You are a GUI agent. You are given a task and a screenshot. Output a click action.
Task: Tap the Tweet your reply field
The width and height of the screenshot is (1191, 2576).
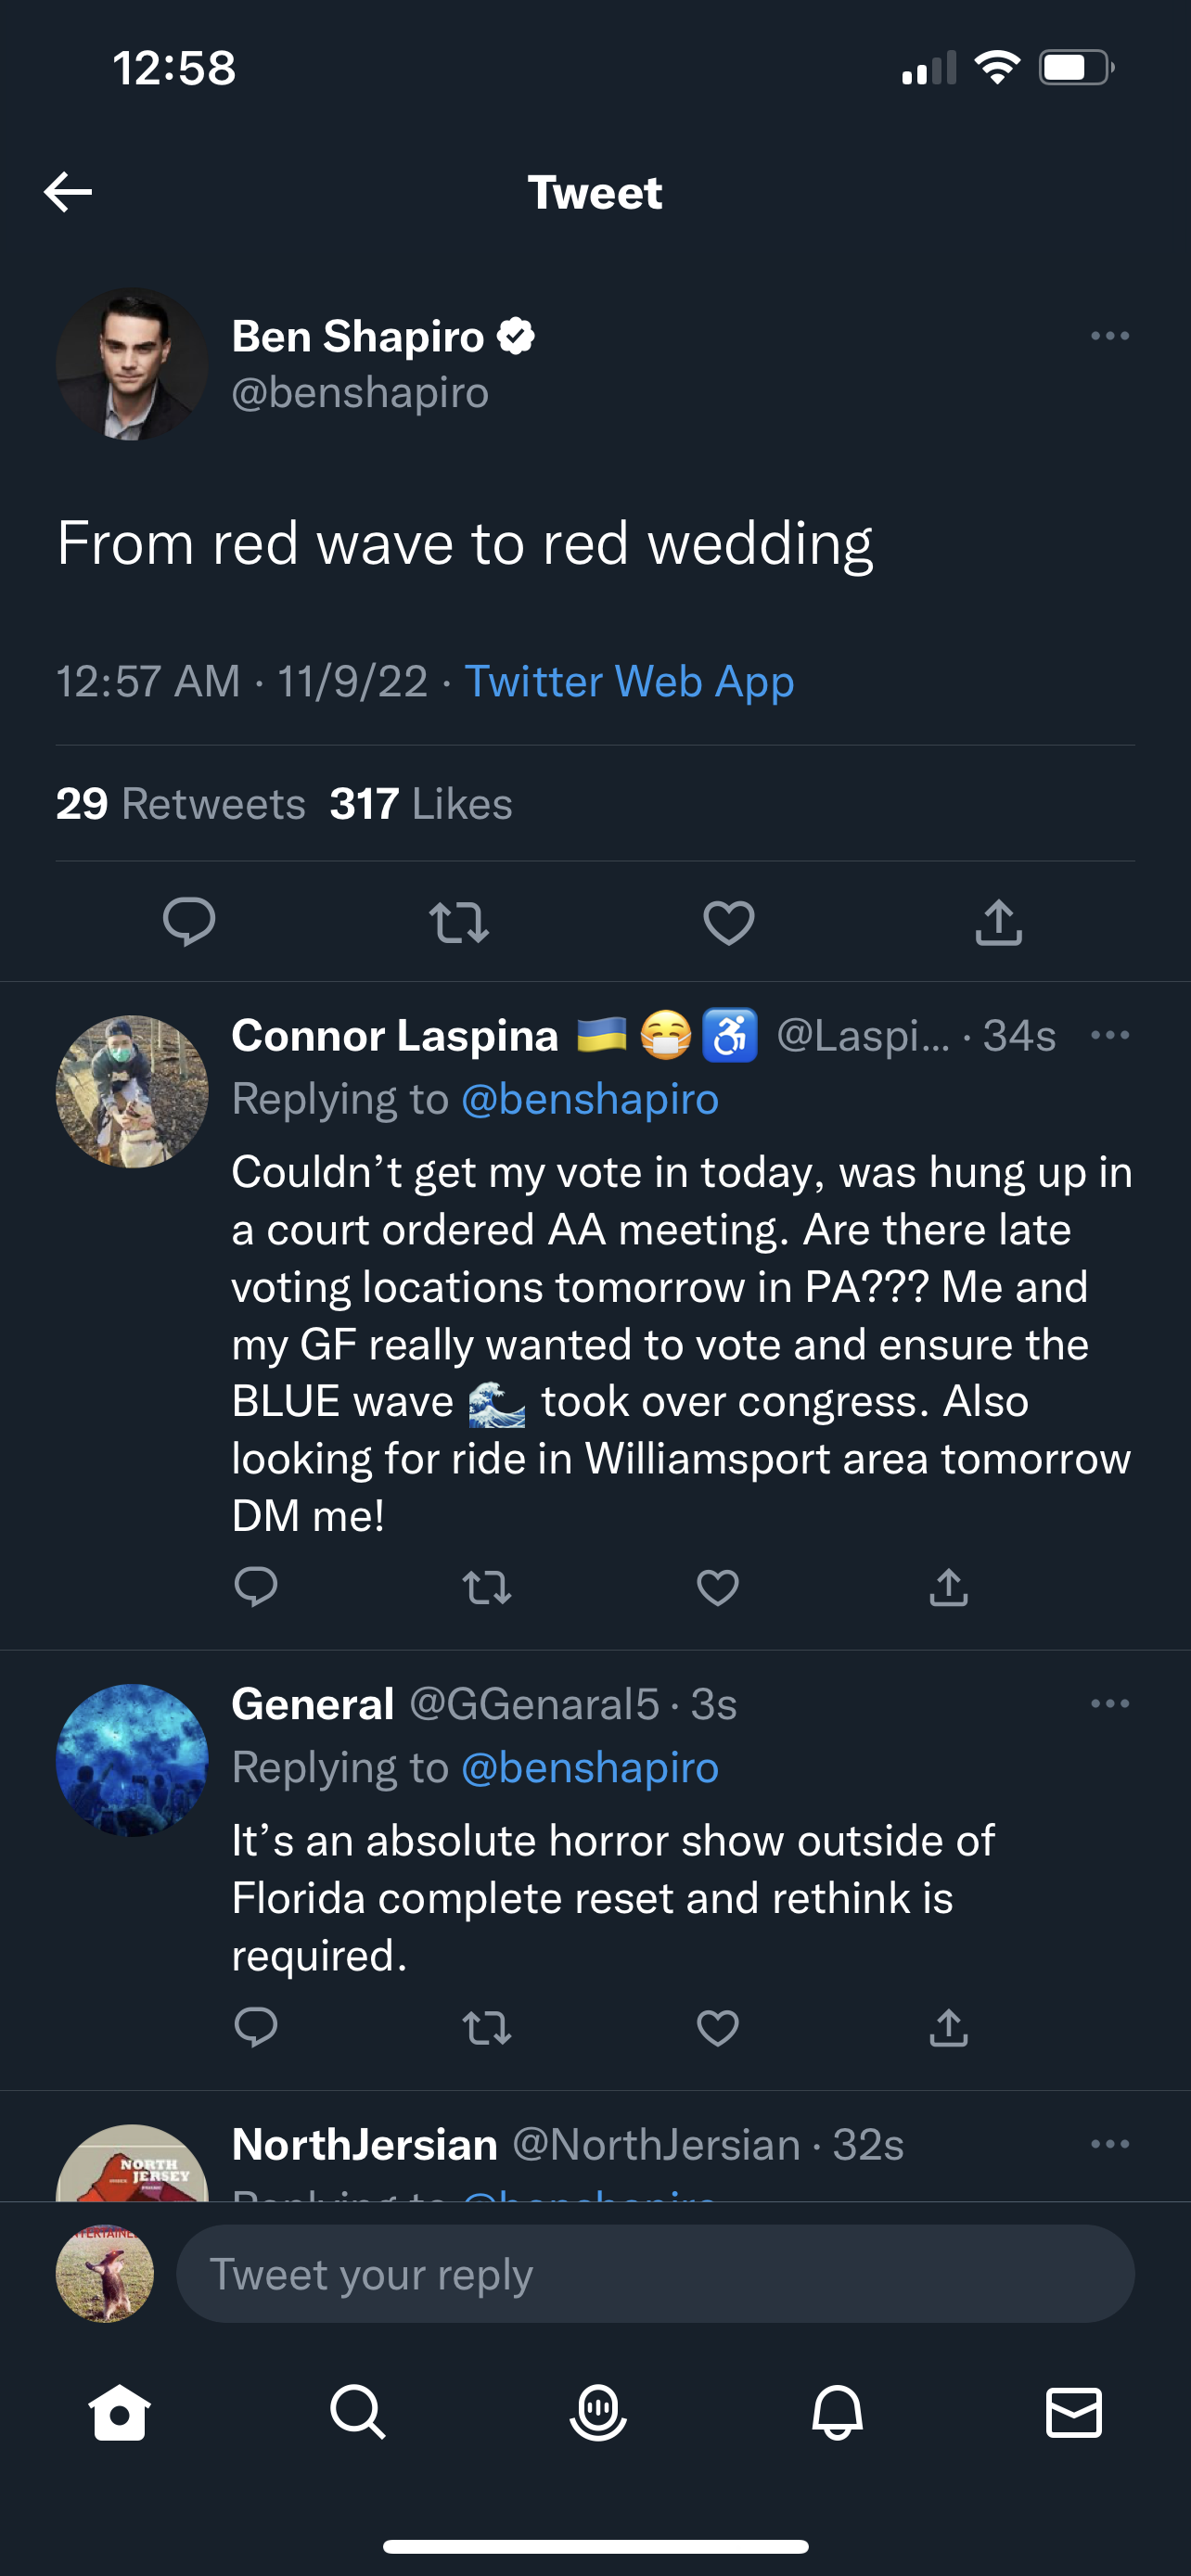pyautogui.click(x=655, y=2273)
